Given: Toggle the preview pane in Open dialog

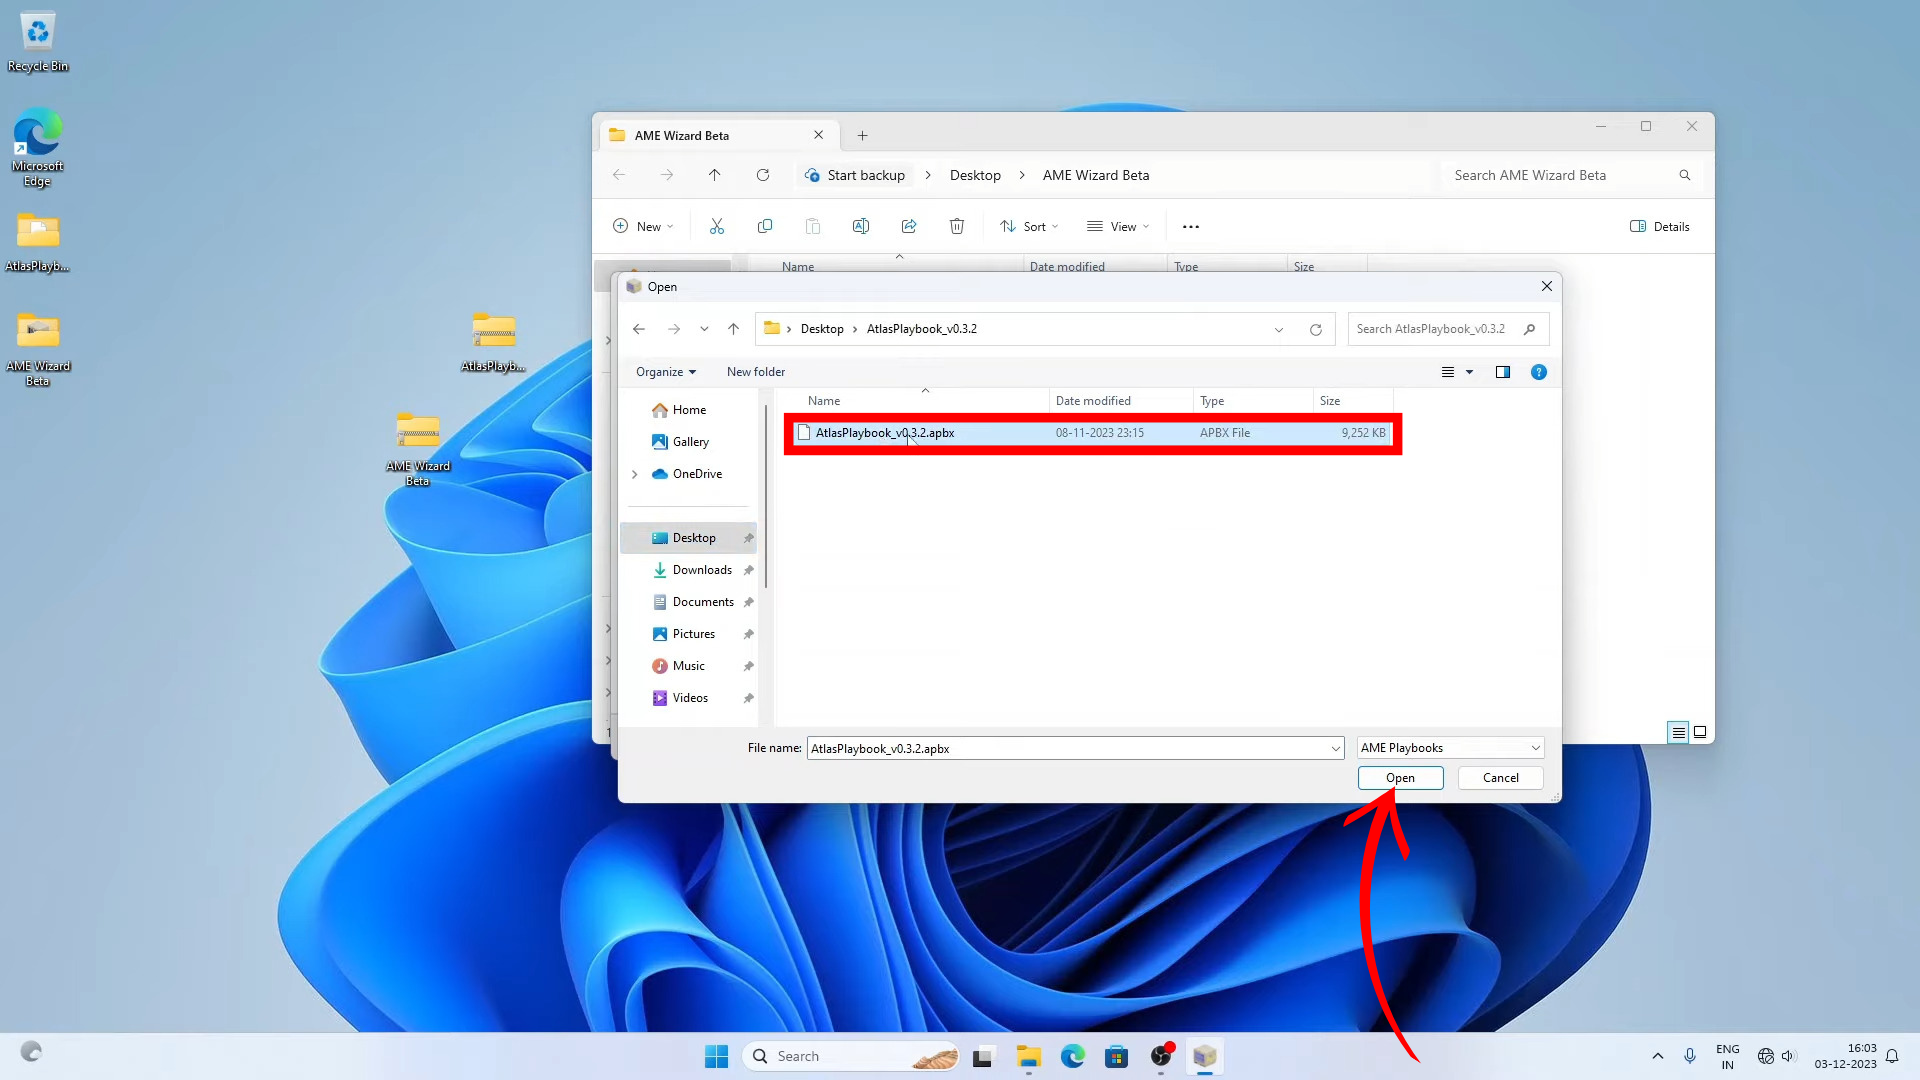Looking at the screenshot, I should [x=1502, y=372].
